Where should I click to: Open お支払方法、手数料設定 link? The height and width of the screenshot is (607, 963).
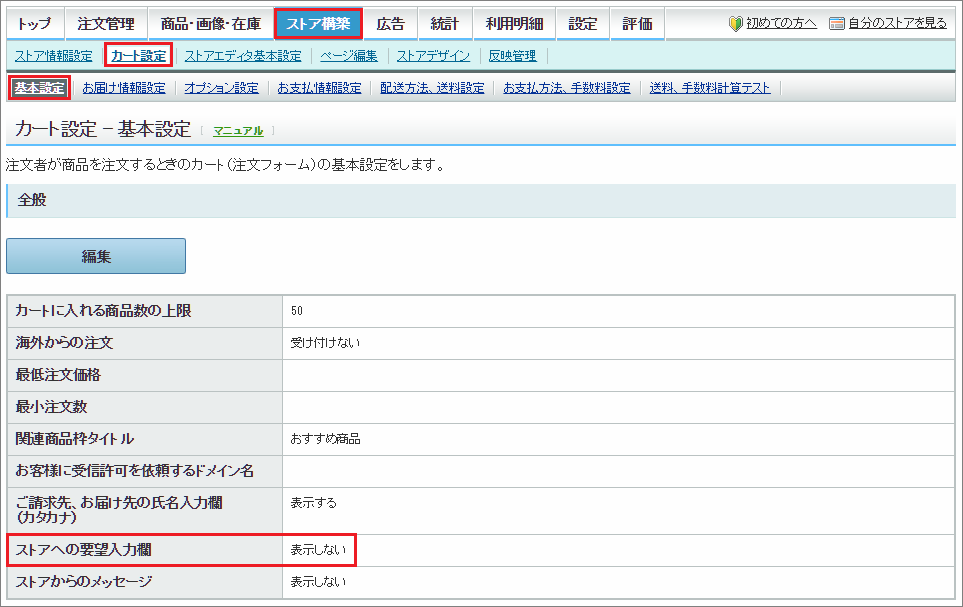point(567,88)
